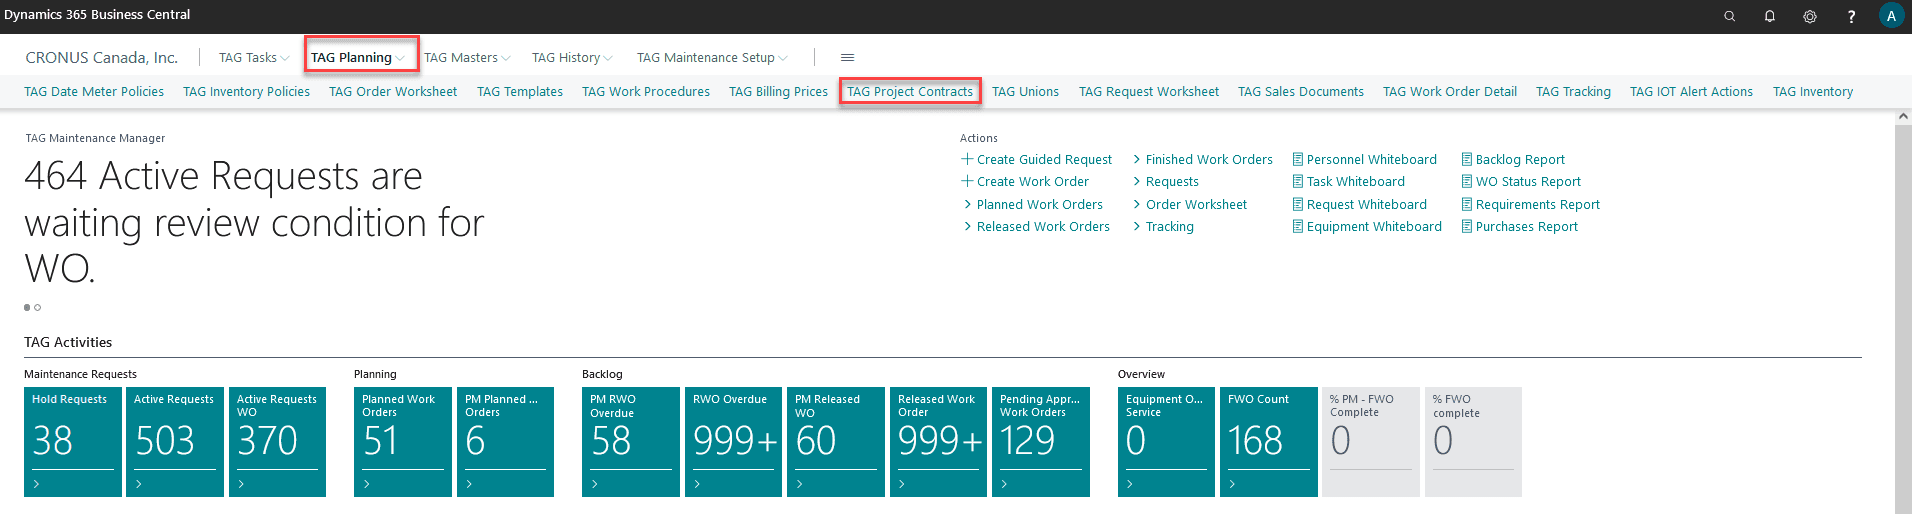Image resolution: width=1912 pixels, height=514 pixels.
Task: Select the second headline page dot
Action: (38, 307)
